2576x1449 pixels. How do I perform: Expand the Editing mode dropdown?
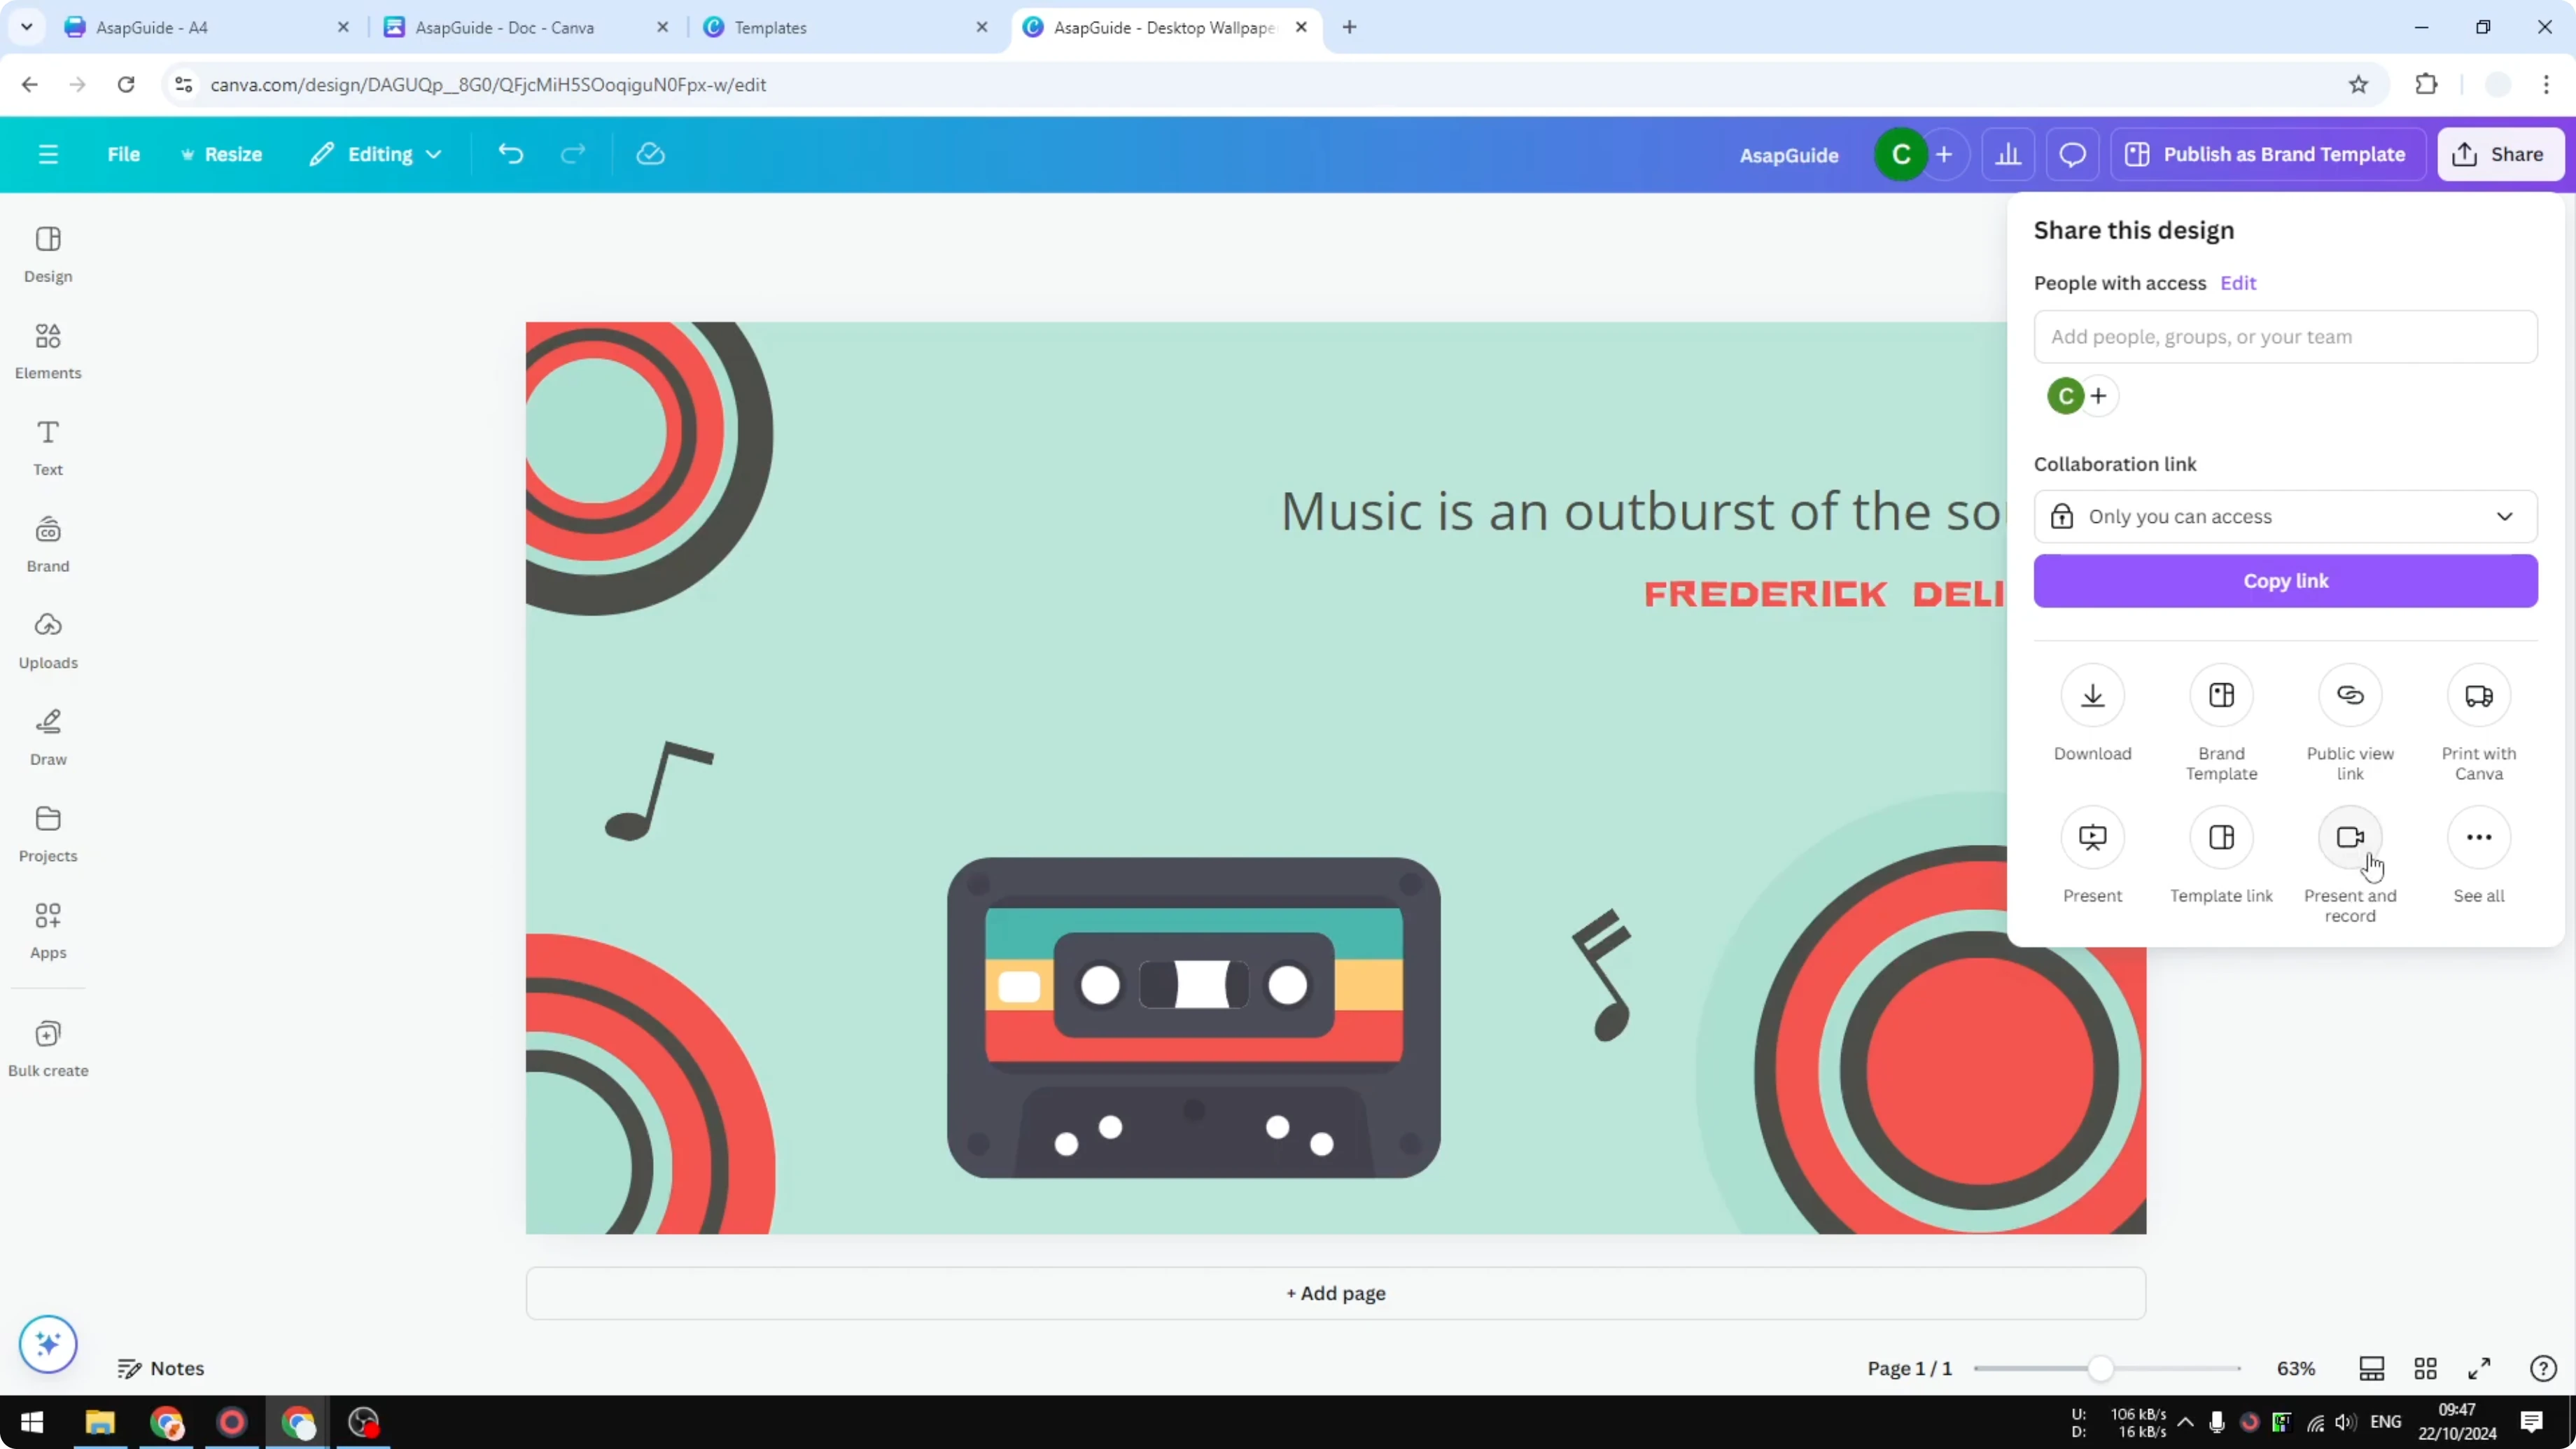(375, 153)
